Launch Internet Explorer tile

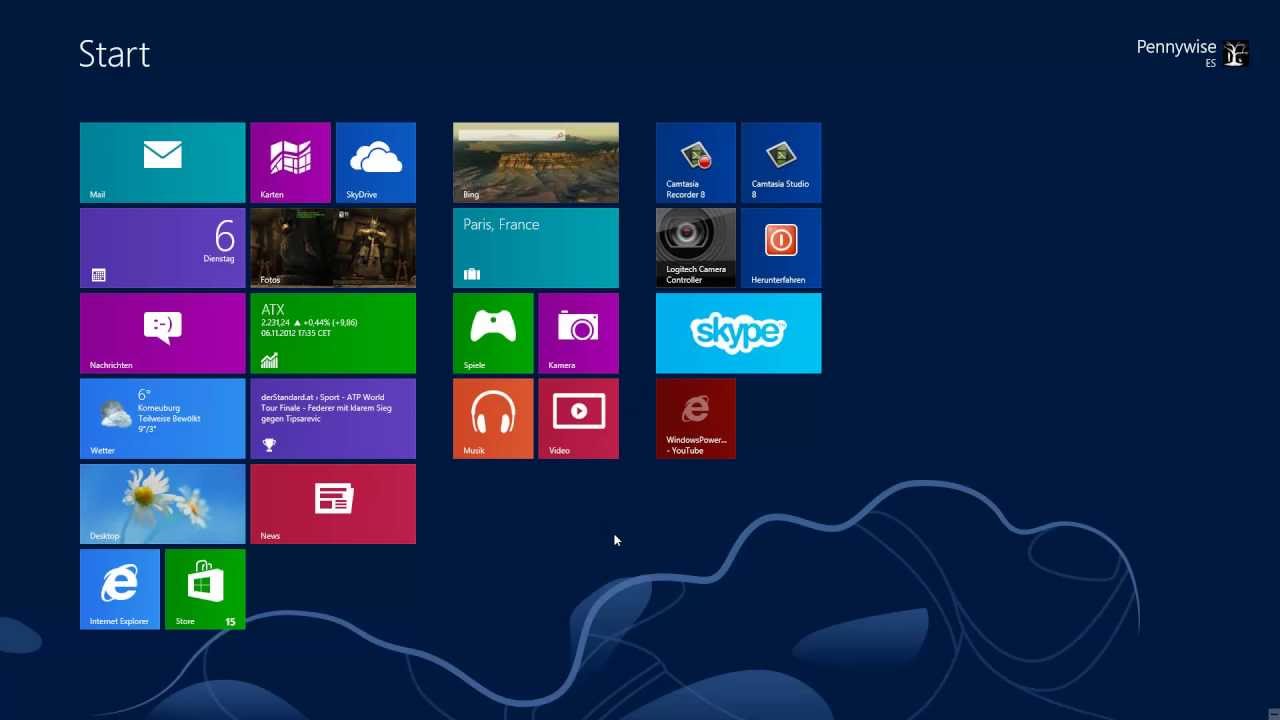[x=120, y=589]
